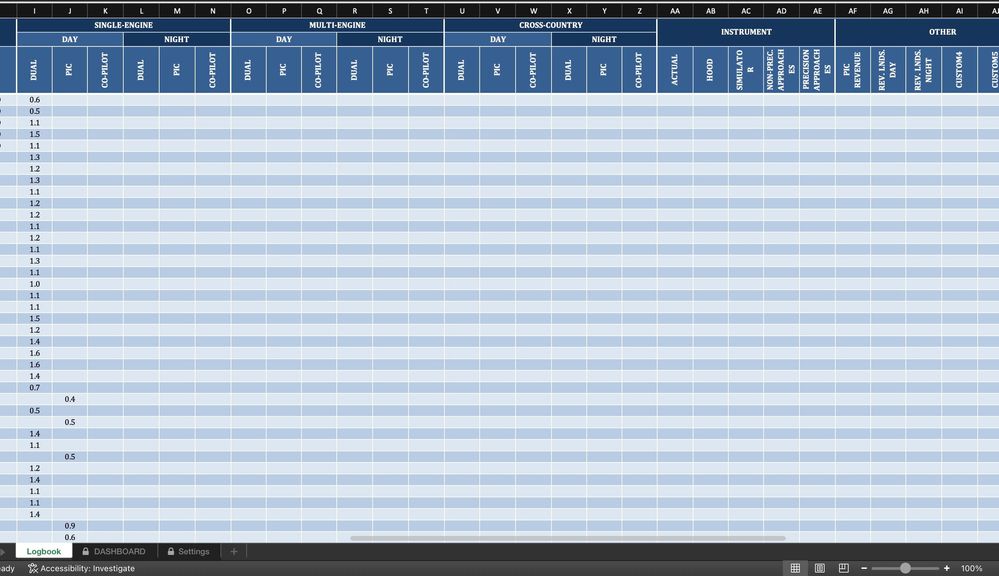Open the Settings sheet tab
Viewport: 999px width, 576px height.
[x=189, y=551]
